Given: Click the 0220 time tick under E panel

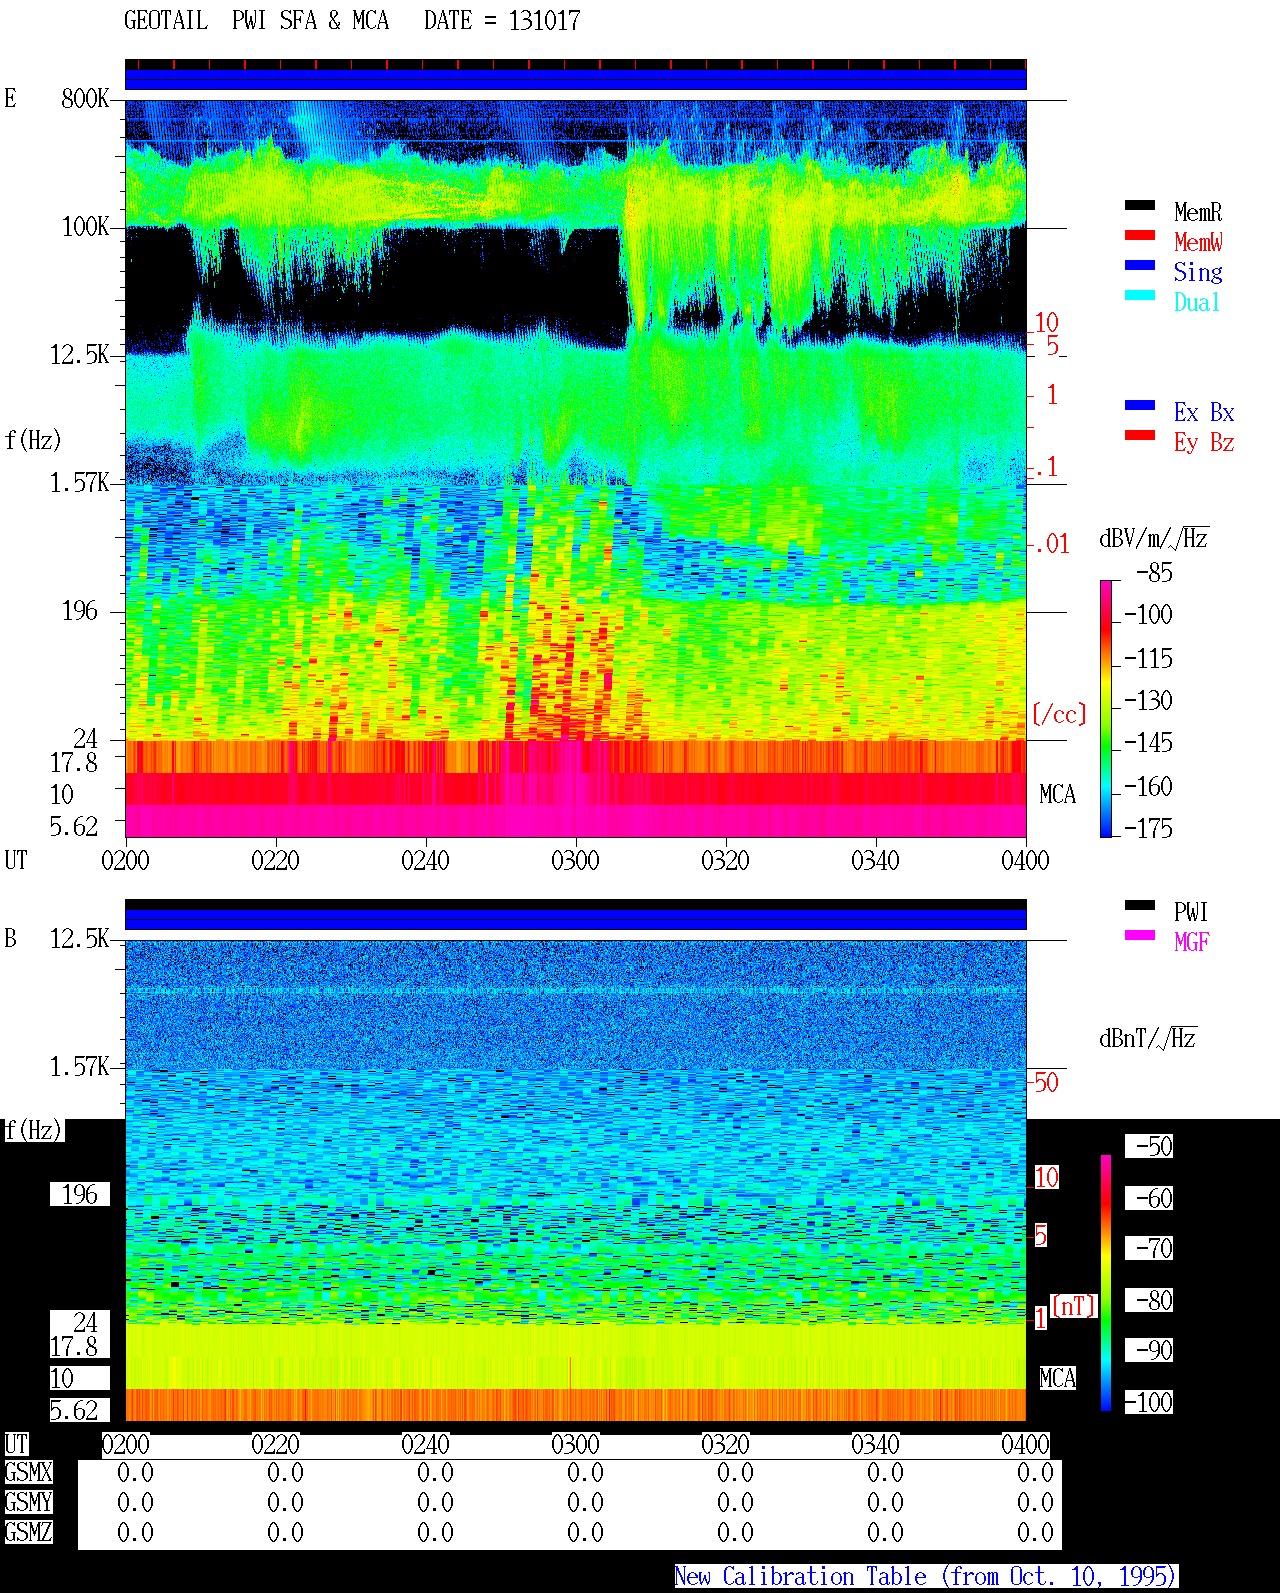Looking at the screenshot, I should point(275,861).
